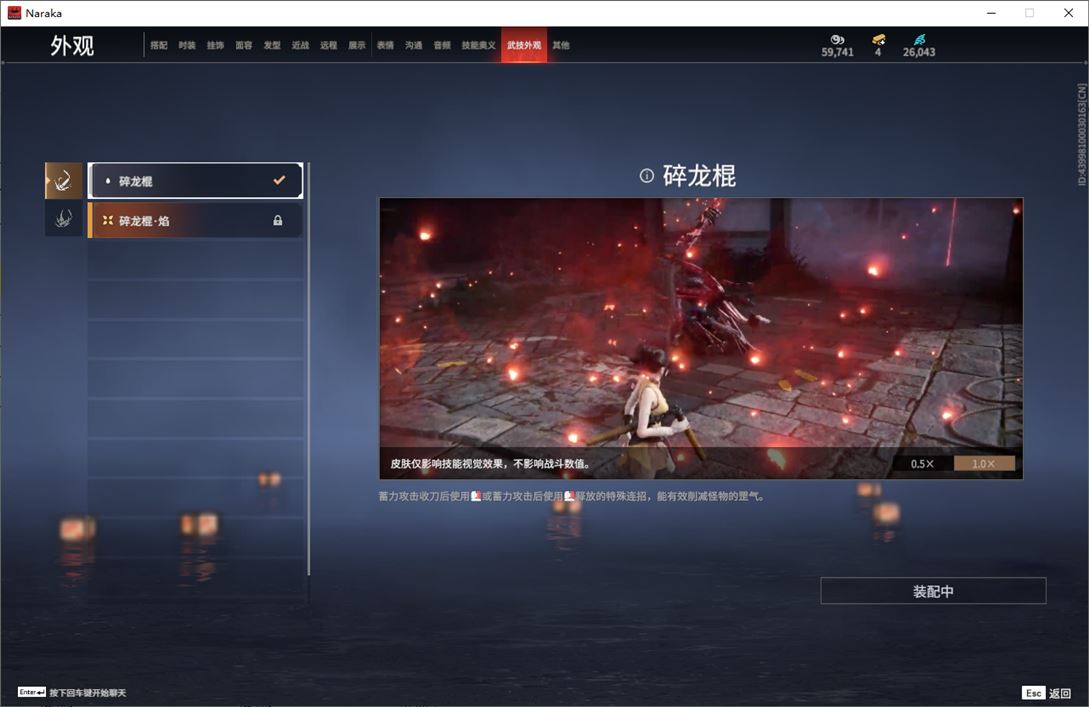The image size is (1089, 707).
Task: Click the lock icon on 碎龙棍·焰
Action: point(278,220)
